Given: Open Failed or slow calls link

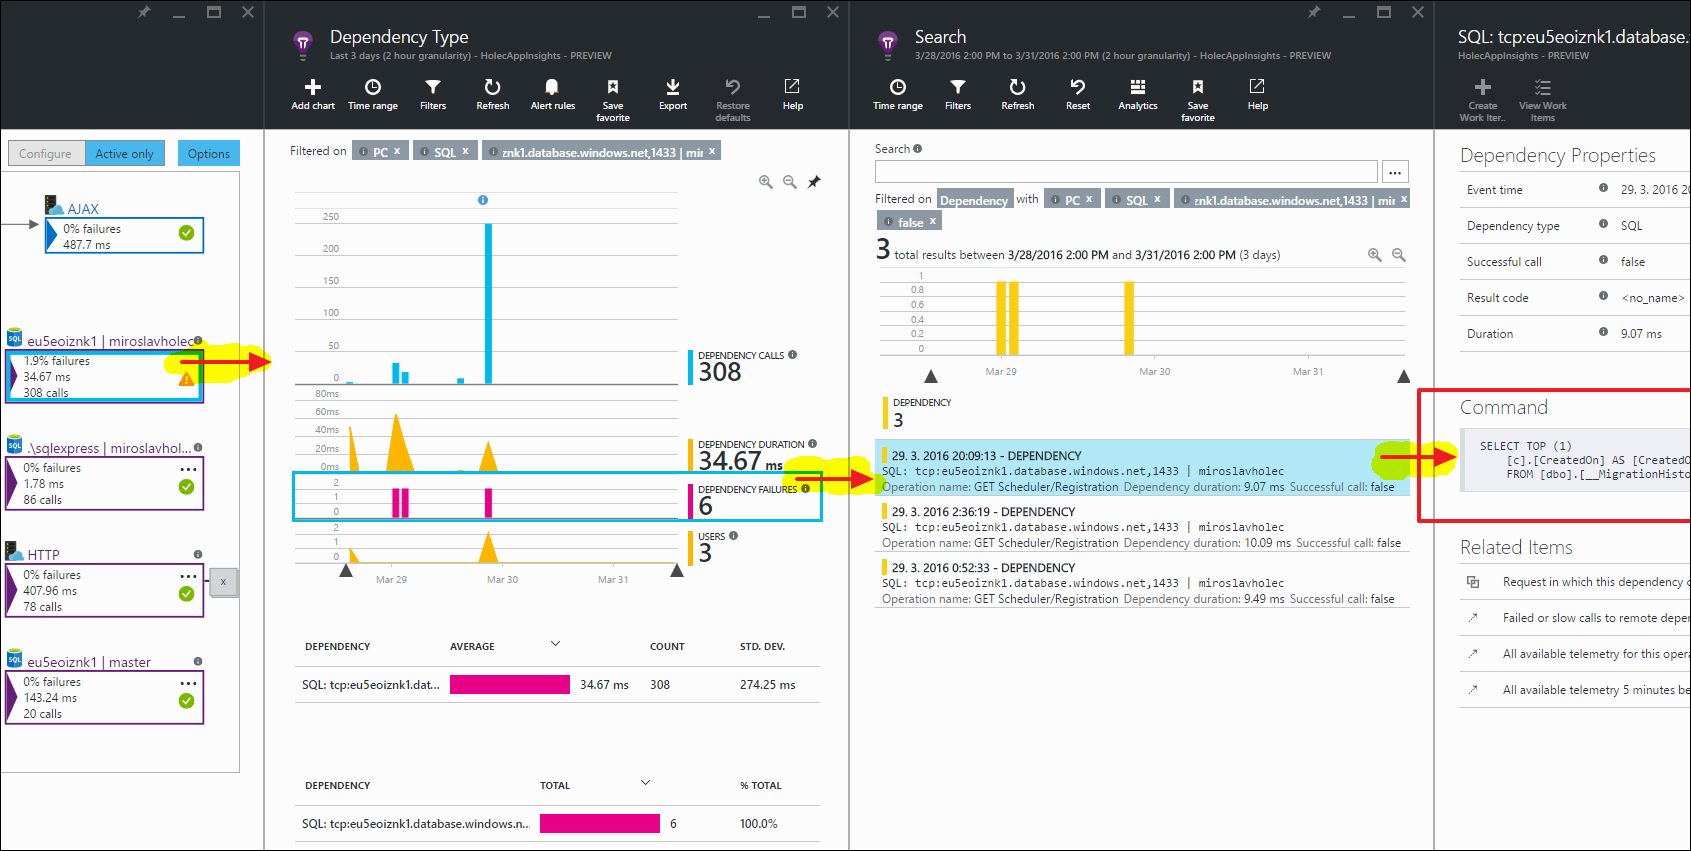Looking at the screenshot, I should pyautogui.click(x=1596, y=618).
